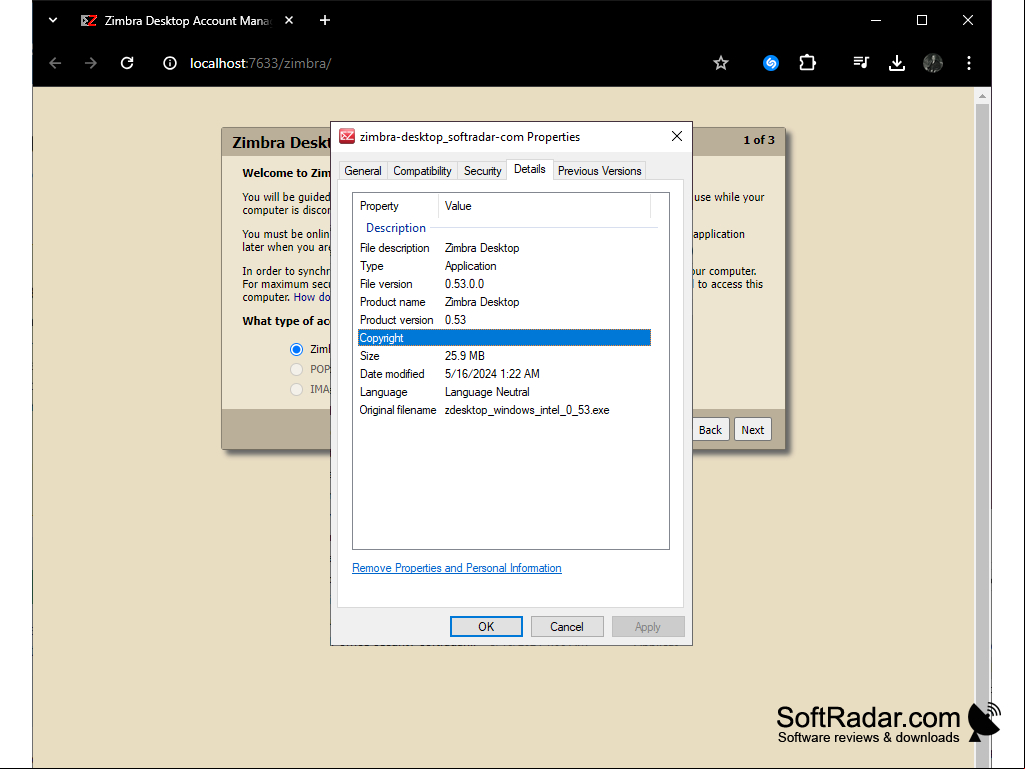The height and width of the screenshot is (769, 1025).
Task: Close the Zimbra Desktop Account browser tab
Action: click(x=289, y=20)
